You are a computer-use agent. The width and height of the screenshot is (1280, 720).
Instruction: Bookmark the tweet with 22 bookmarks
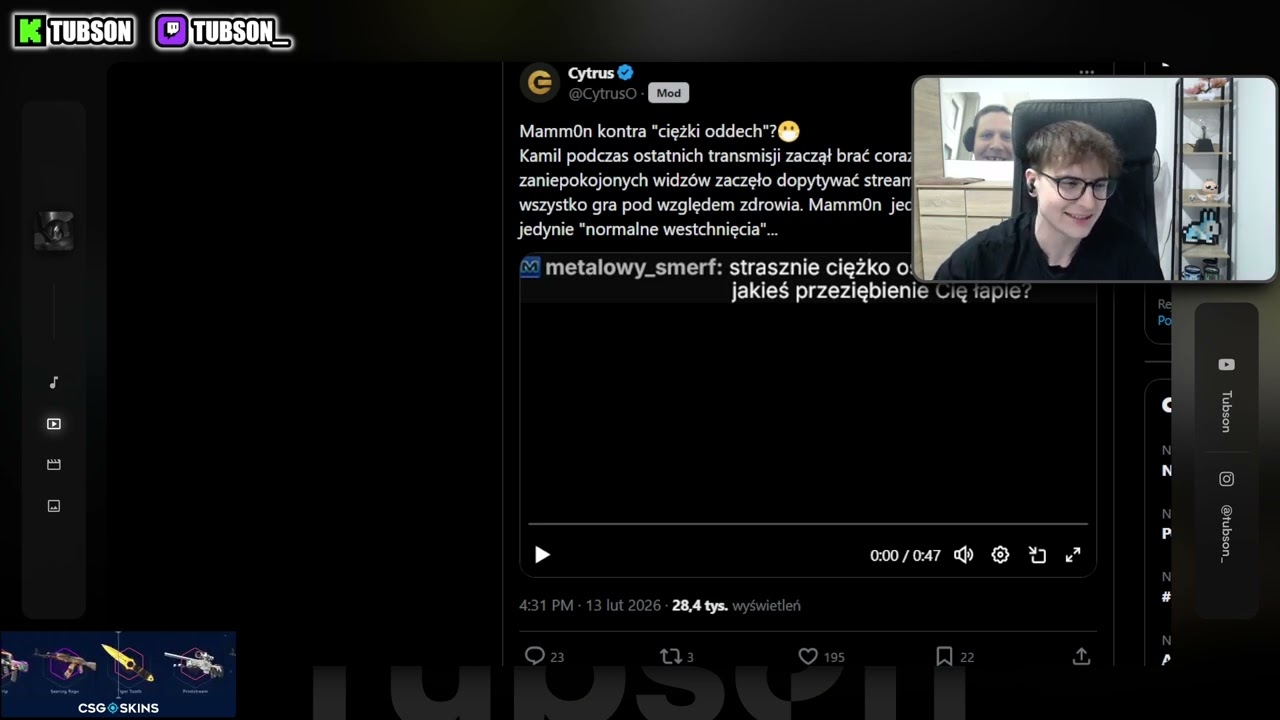pyautogui.click(x=944, y=656)
